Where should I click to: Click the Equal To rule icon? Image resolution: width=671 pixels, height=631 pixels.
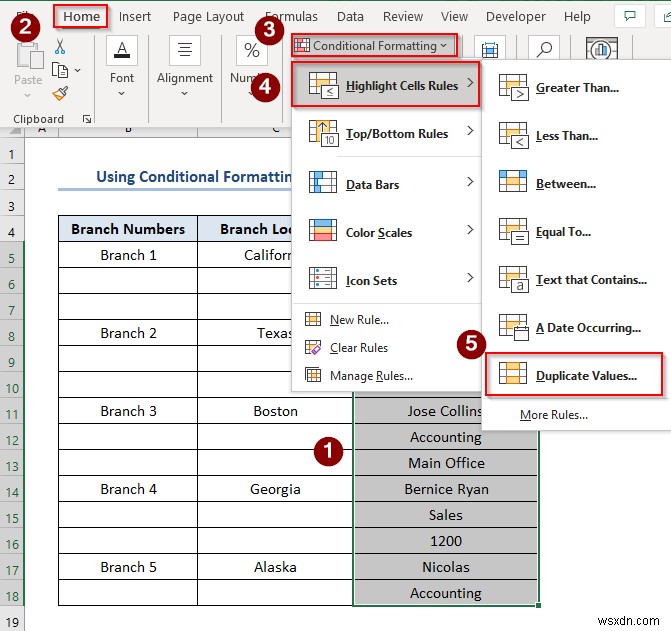tap(514, 231)
